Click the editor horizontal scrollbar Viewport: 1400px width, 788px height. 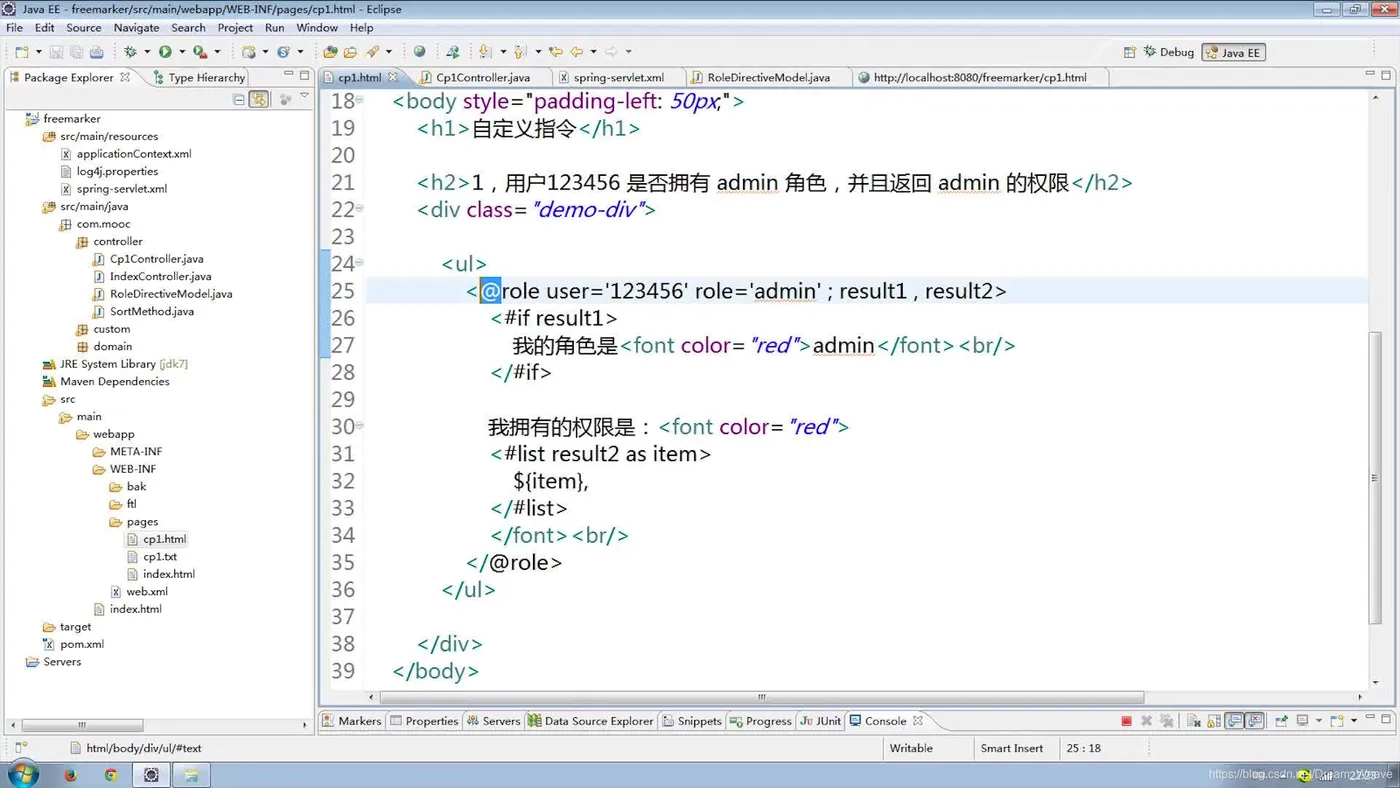761,697
